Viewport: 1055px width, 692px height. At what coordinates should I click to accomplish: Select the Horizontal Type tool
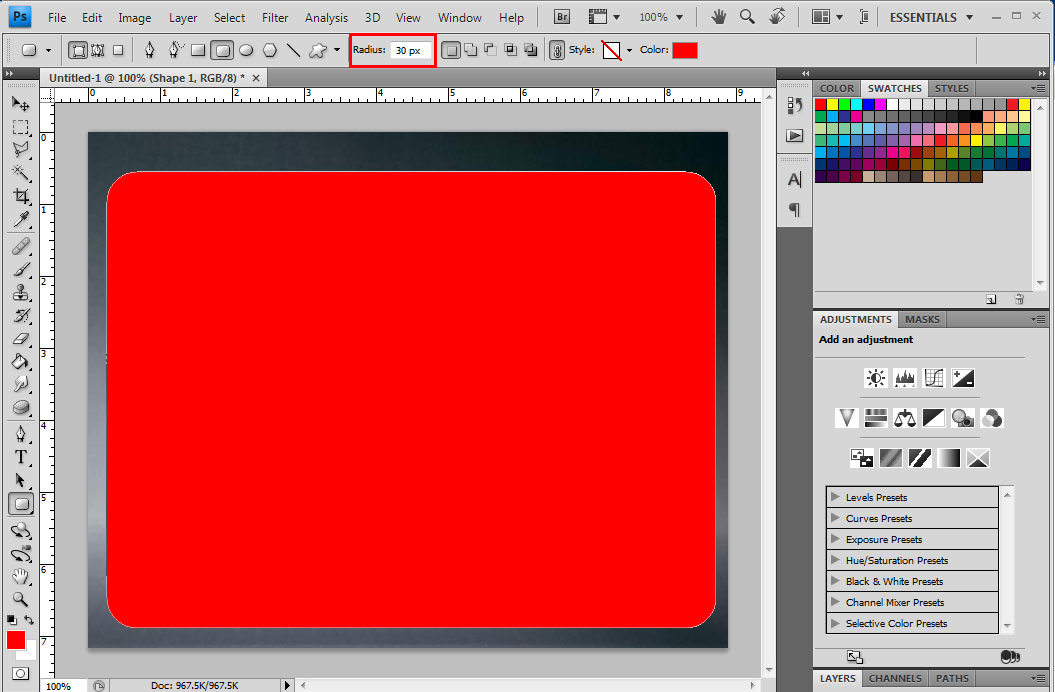click(21, 455)
